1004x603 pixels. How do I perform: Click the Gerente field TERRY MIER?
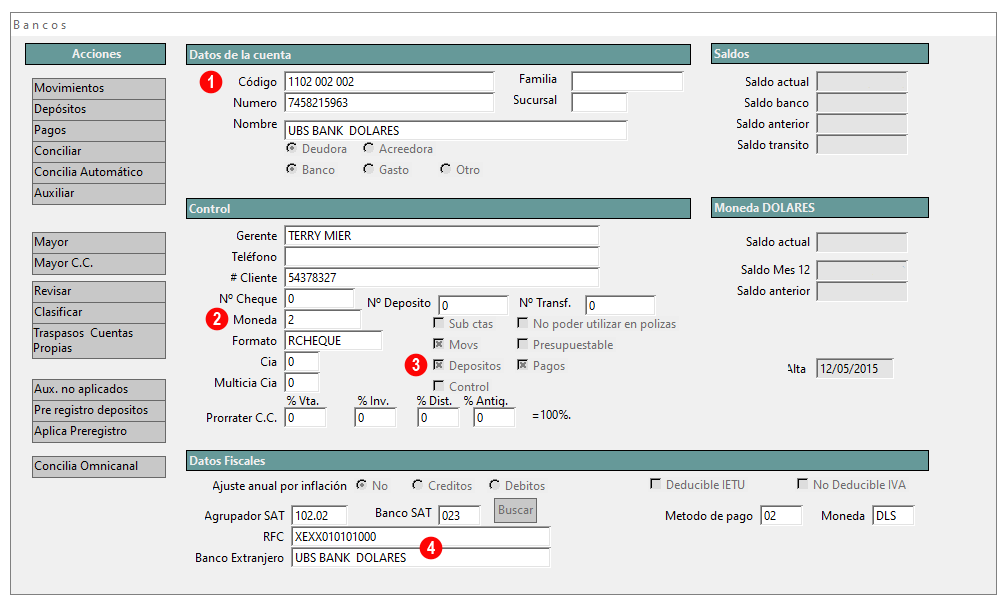[x=442, y=236]
